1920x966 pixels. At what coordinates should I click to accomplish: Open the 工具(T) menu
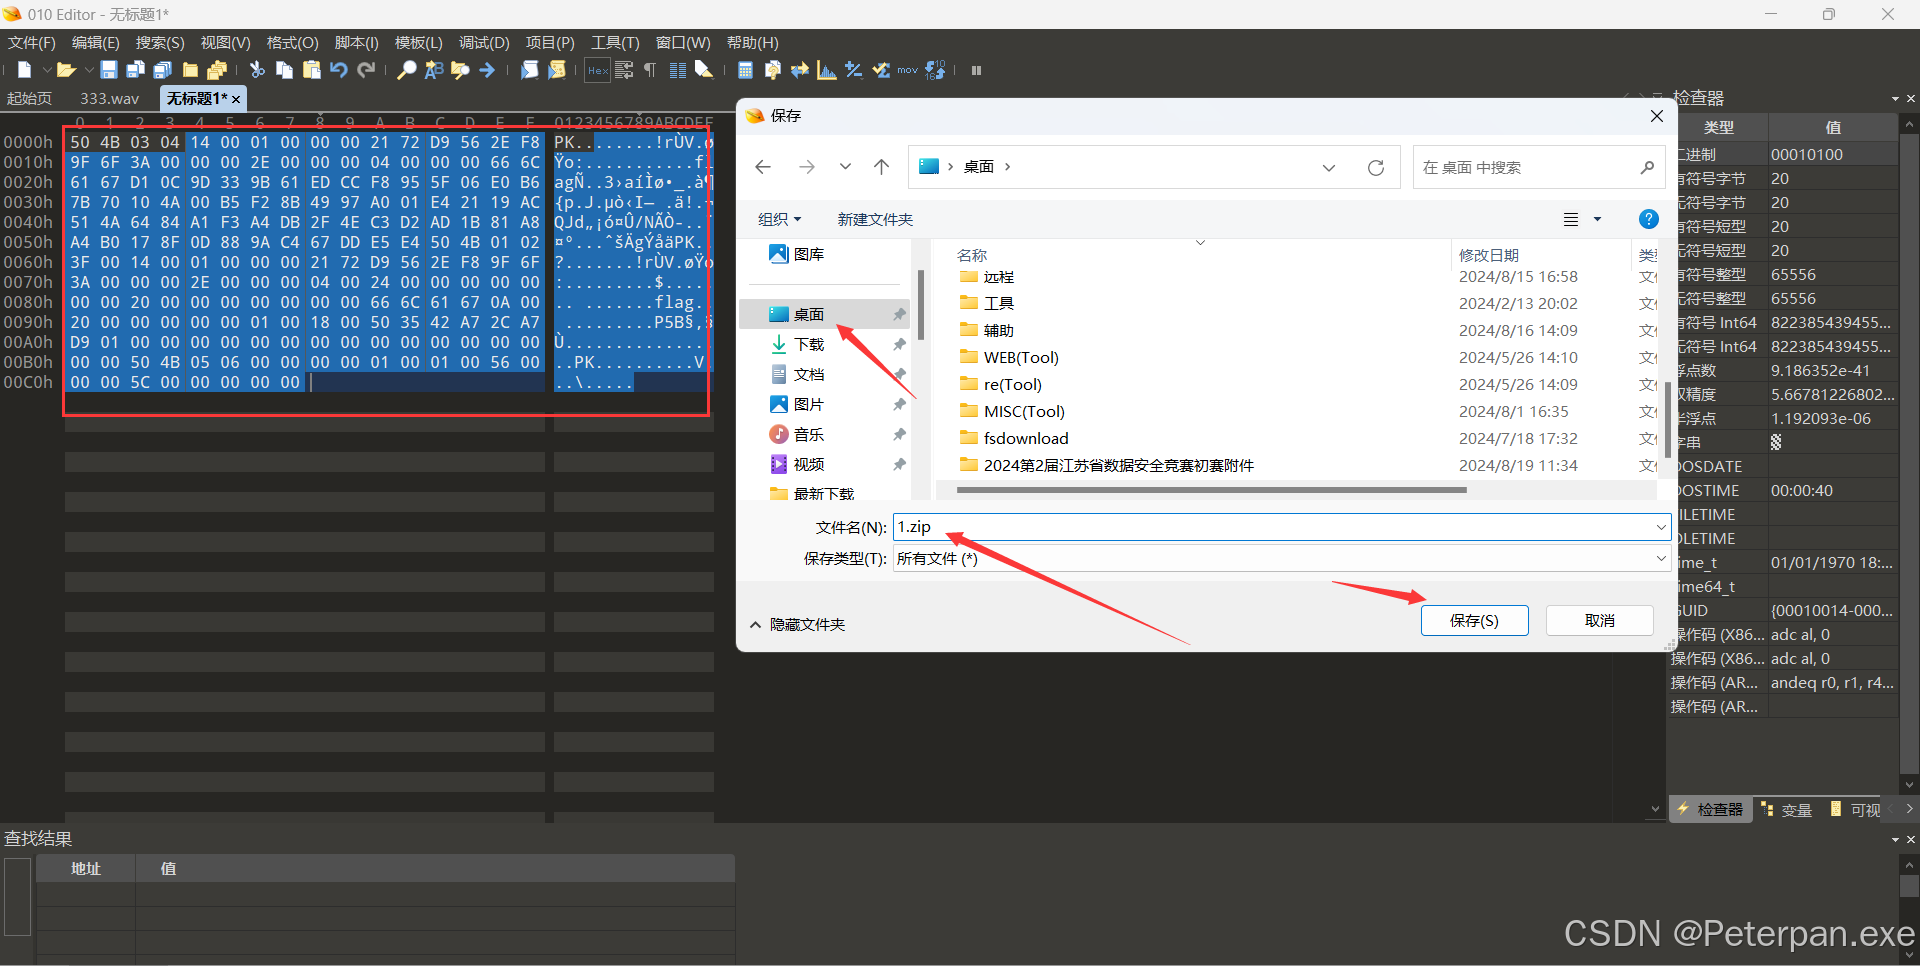point(615,43)
